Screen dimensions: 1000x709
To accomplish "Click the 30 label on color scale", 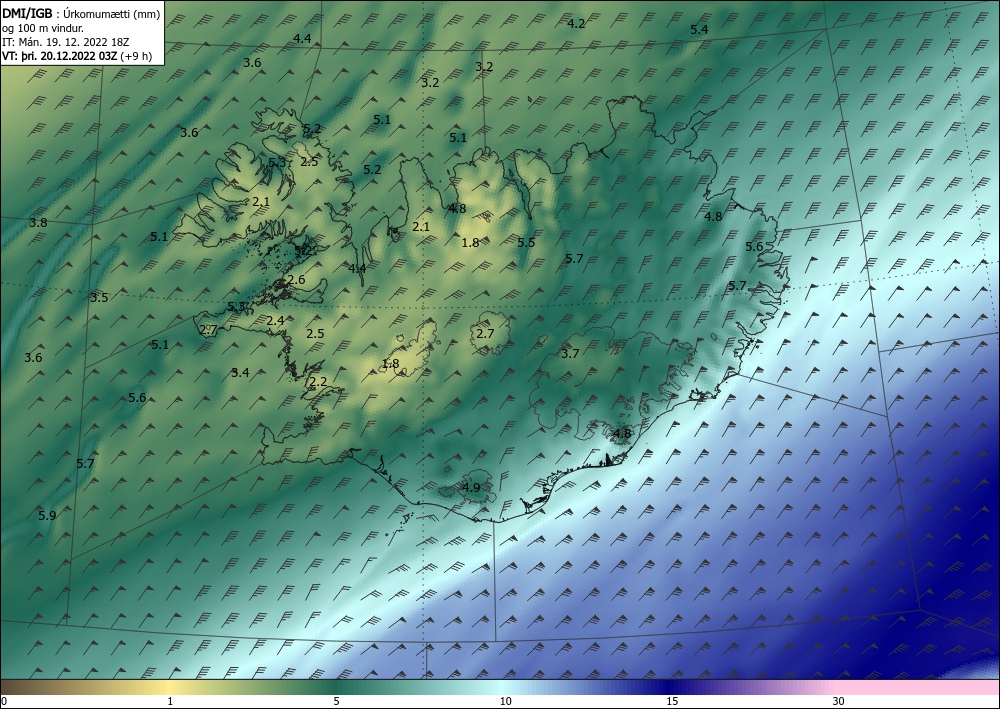I will click(x=839, y=701).
